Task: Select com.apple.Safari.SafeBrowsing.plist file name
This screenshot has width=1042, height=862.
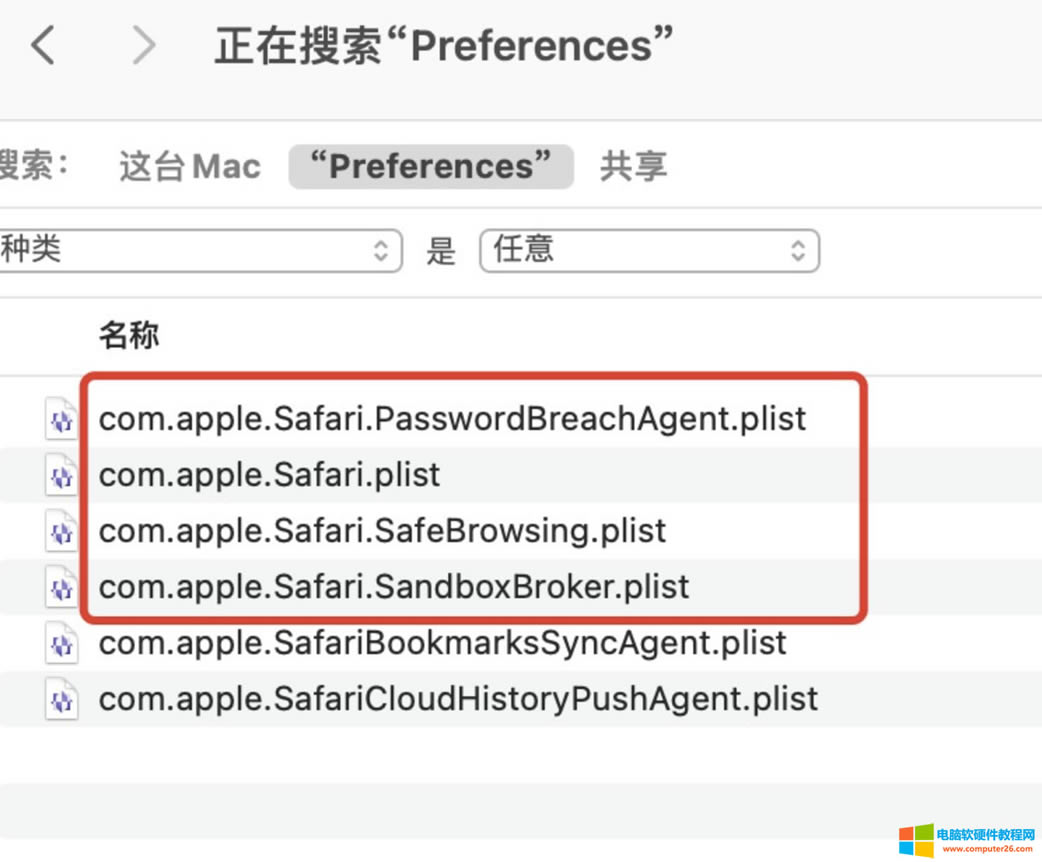Action: (382, 530)
